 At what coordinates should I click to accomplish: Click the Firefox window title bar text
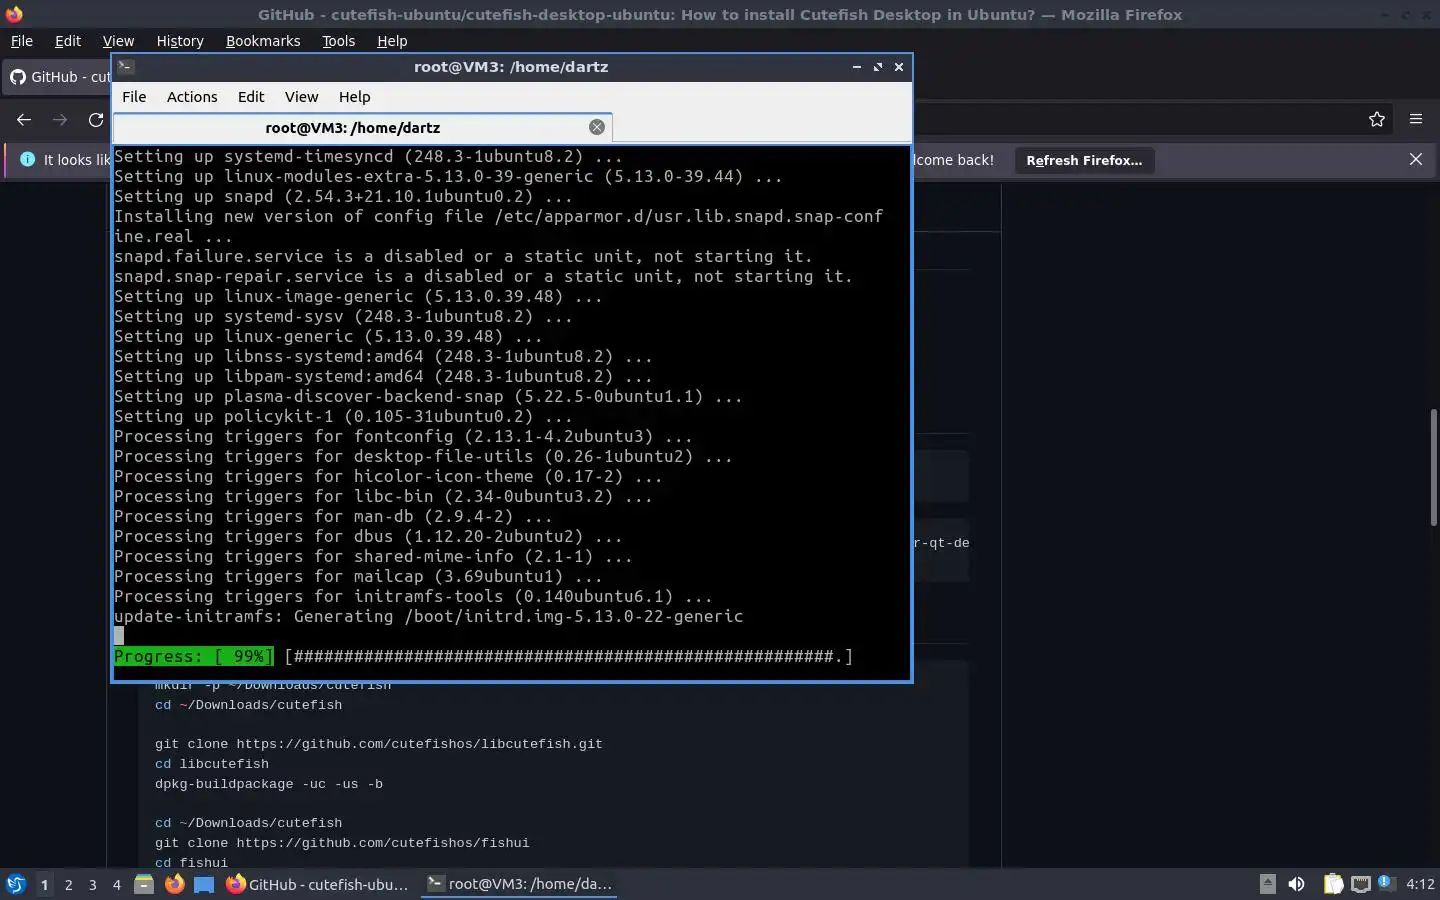pos(720,15)
